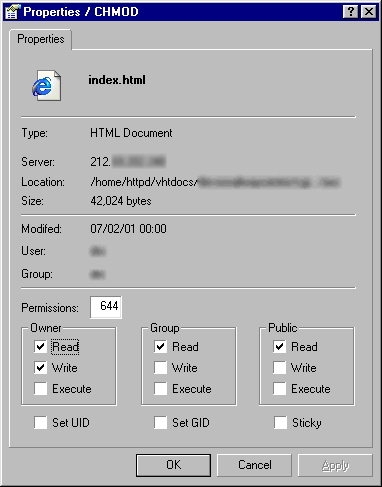Enable Public Execute permission
The image size is (382, 487).
click(279, 389)
